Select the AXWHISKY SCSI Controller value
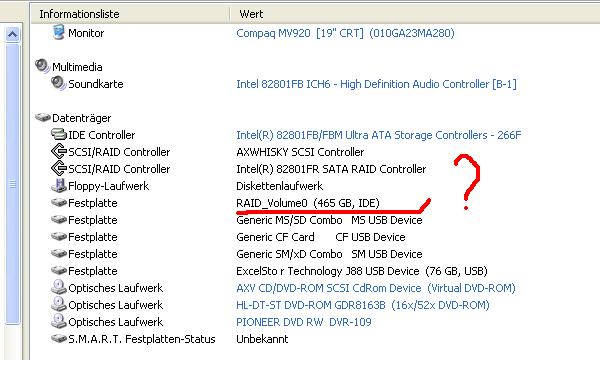Image resolution: width=600 pixels, height=384 pixels. (300, 152)
